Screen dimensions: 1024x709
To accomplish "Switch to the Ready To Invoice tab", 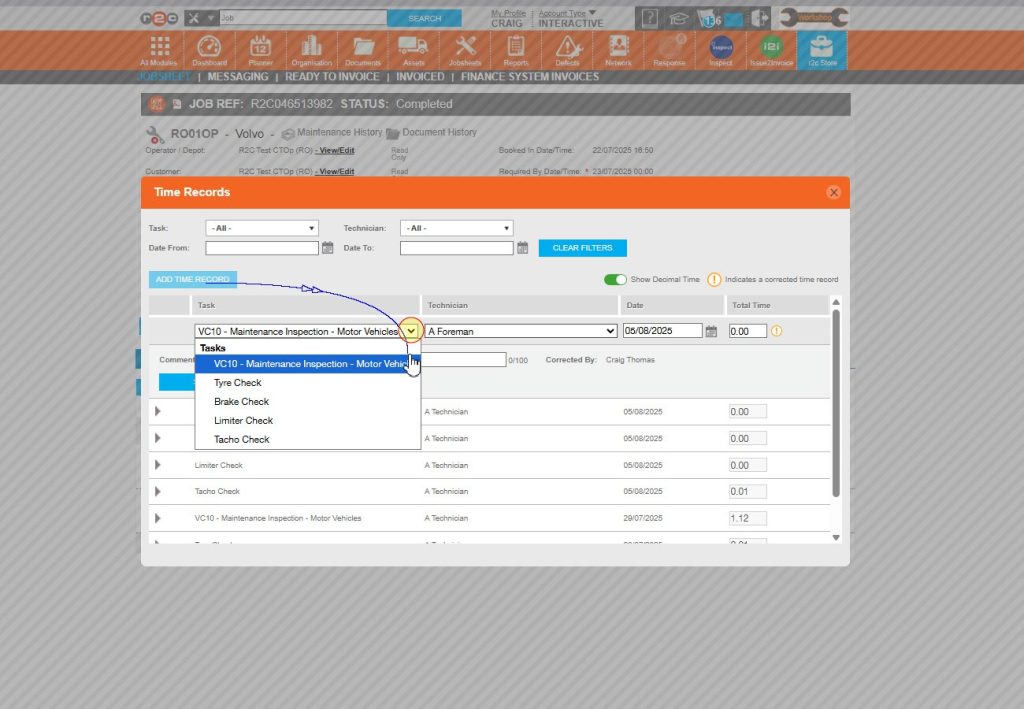I will tap(332, 77).
